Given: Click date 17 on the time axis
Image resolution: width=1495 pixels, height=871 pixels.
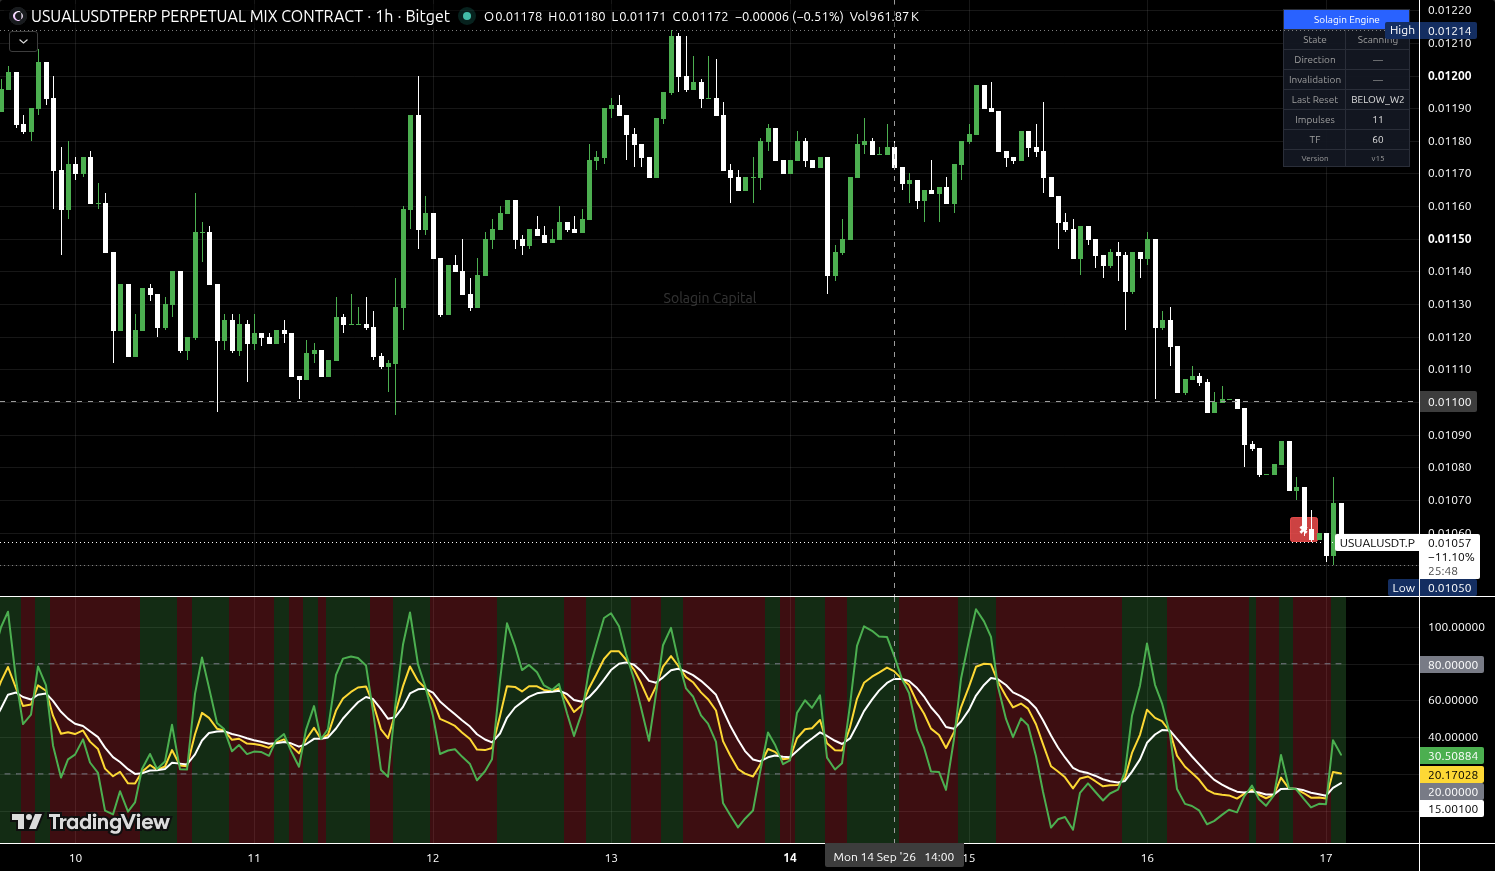Looking at the screenshot, I should [x=1326, y=858].
